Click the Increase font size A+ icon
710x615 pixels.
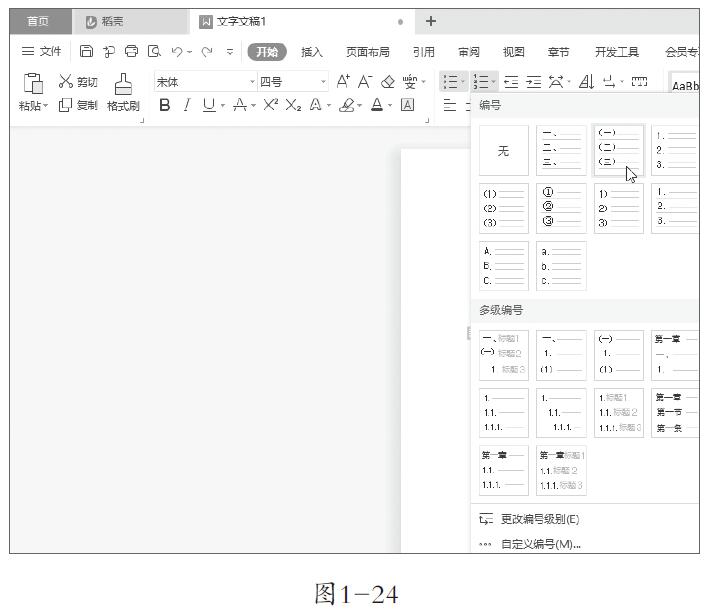coord(343,82)
